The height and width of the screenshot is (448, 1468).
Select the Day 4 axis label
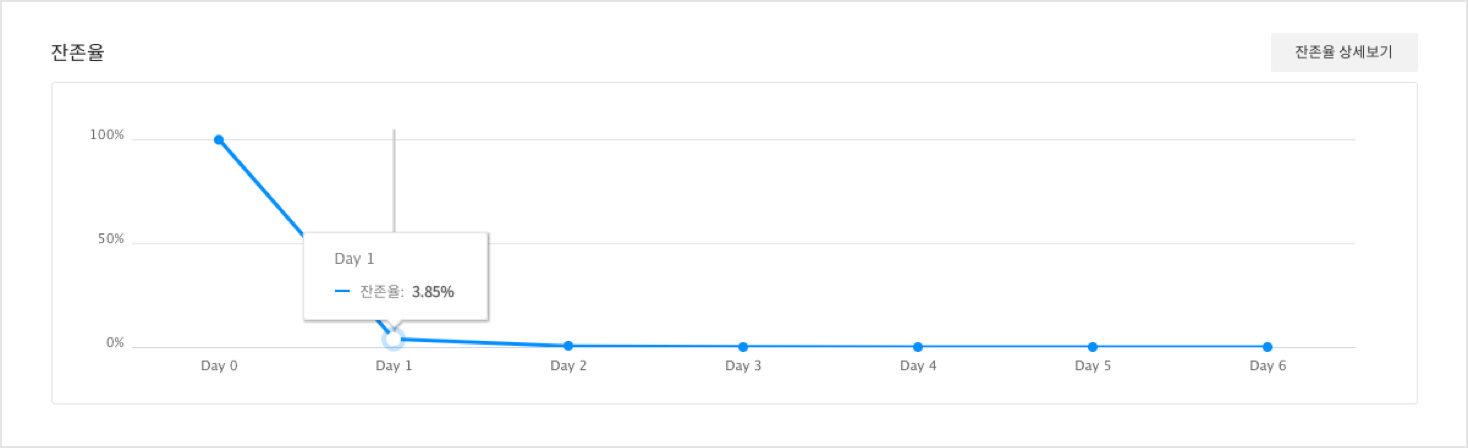[918, 366]
